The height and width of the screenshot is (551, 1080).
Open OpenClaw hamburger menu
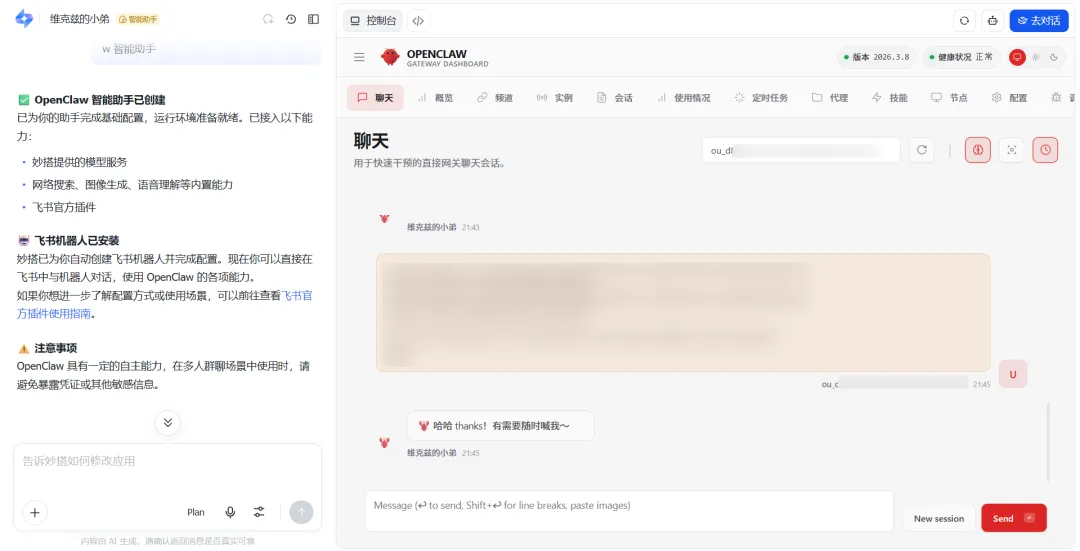point(359,57)
